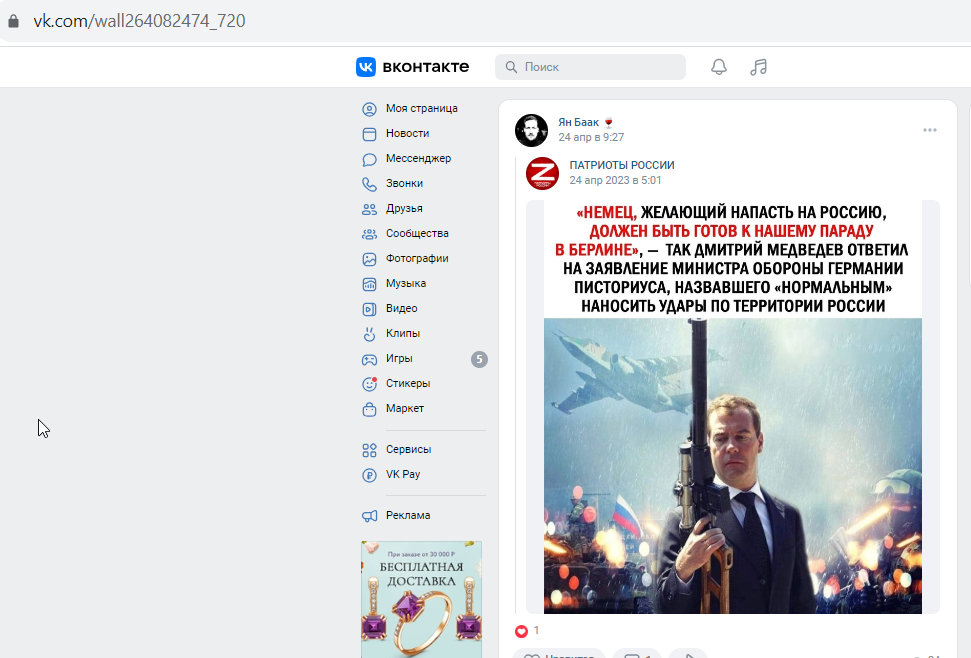Click the Клипы hand icon
This screenshot has height=658, width=971.
click(369, 334)
